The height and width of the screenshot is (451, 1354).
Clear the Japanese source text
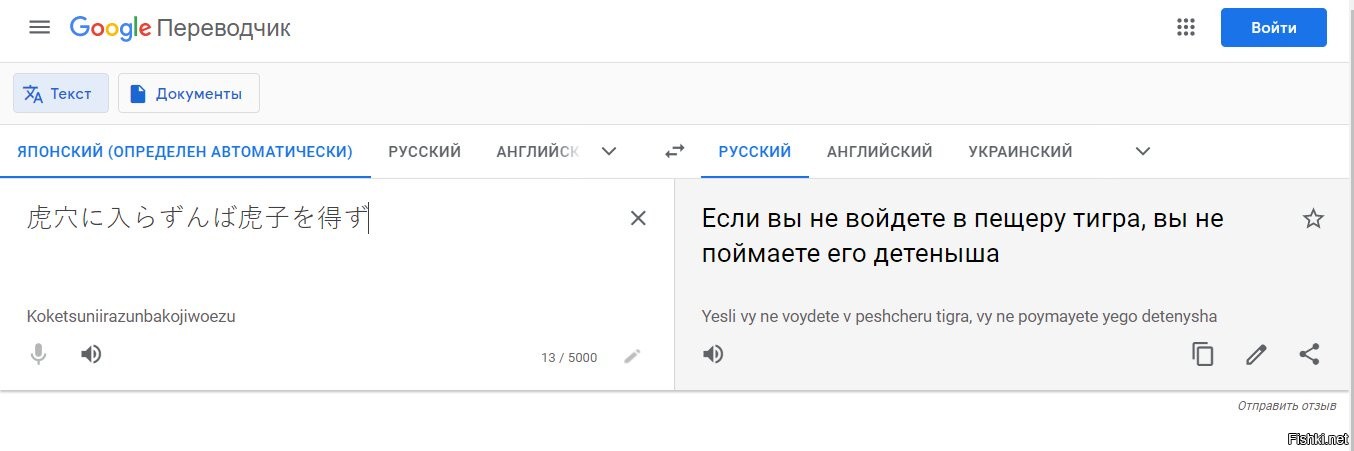pyautogui.click(x=638, y=218)
